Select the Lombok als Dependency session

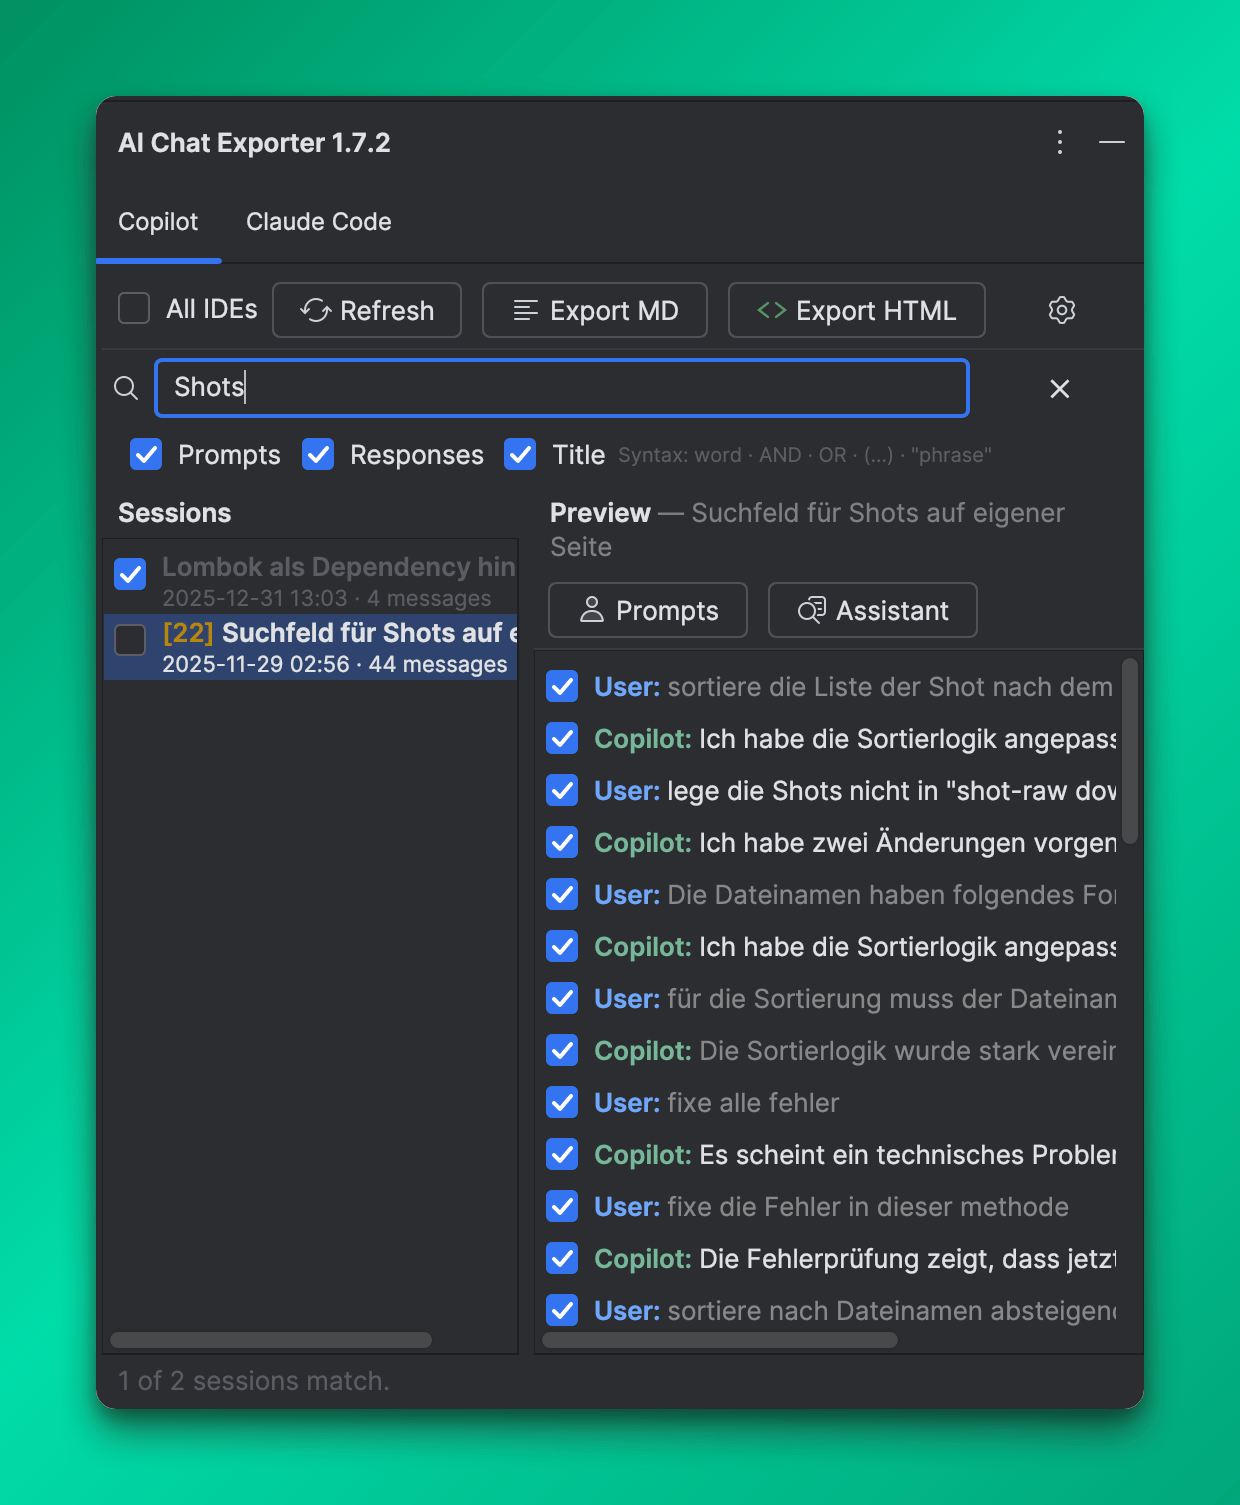coord(310,580)
